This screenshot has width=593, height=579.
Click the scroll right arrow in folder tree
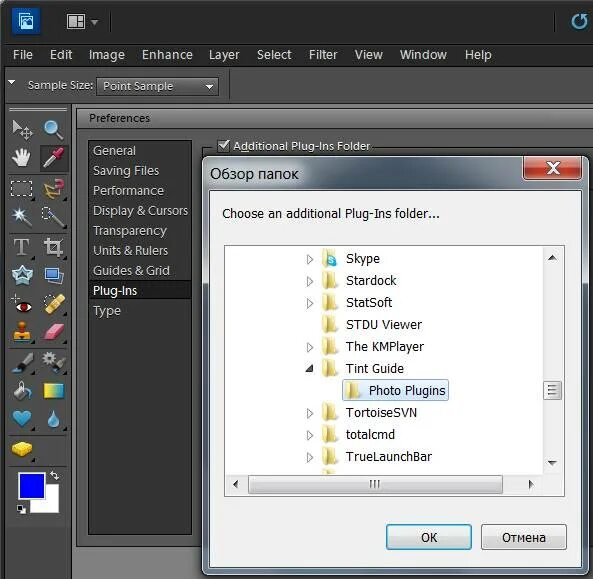[531, 484]
